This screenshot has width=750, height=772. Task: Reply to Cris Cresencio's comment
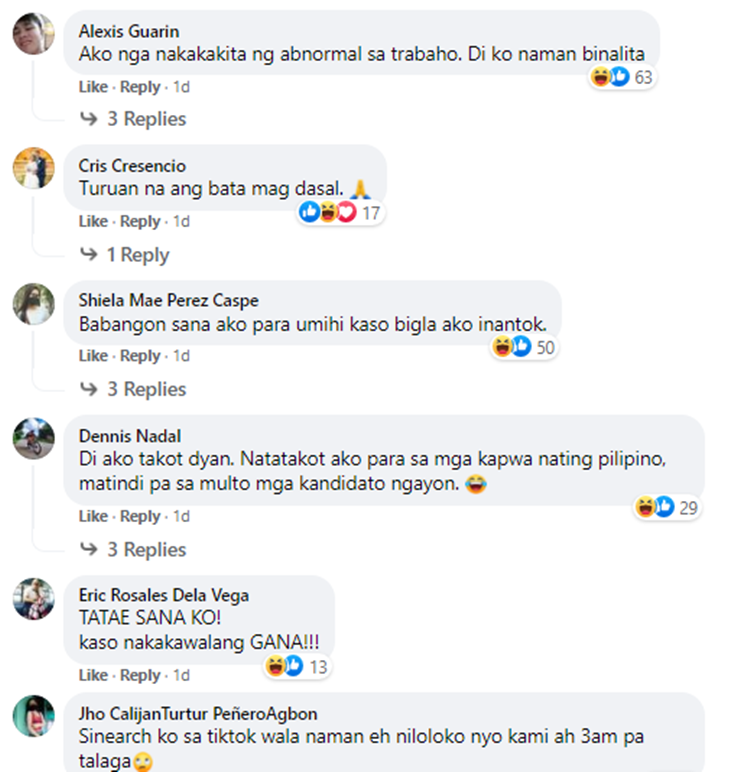pyautogui.click(x=140, y=222)
